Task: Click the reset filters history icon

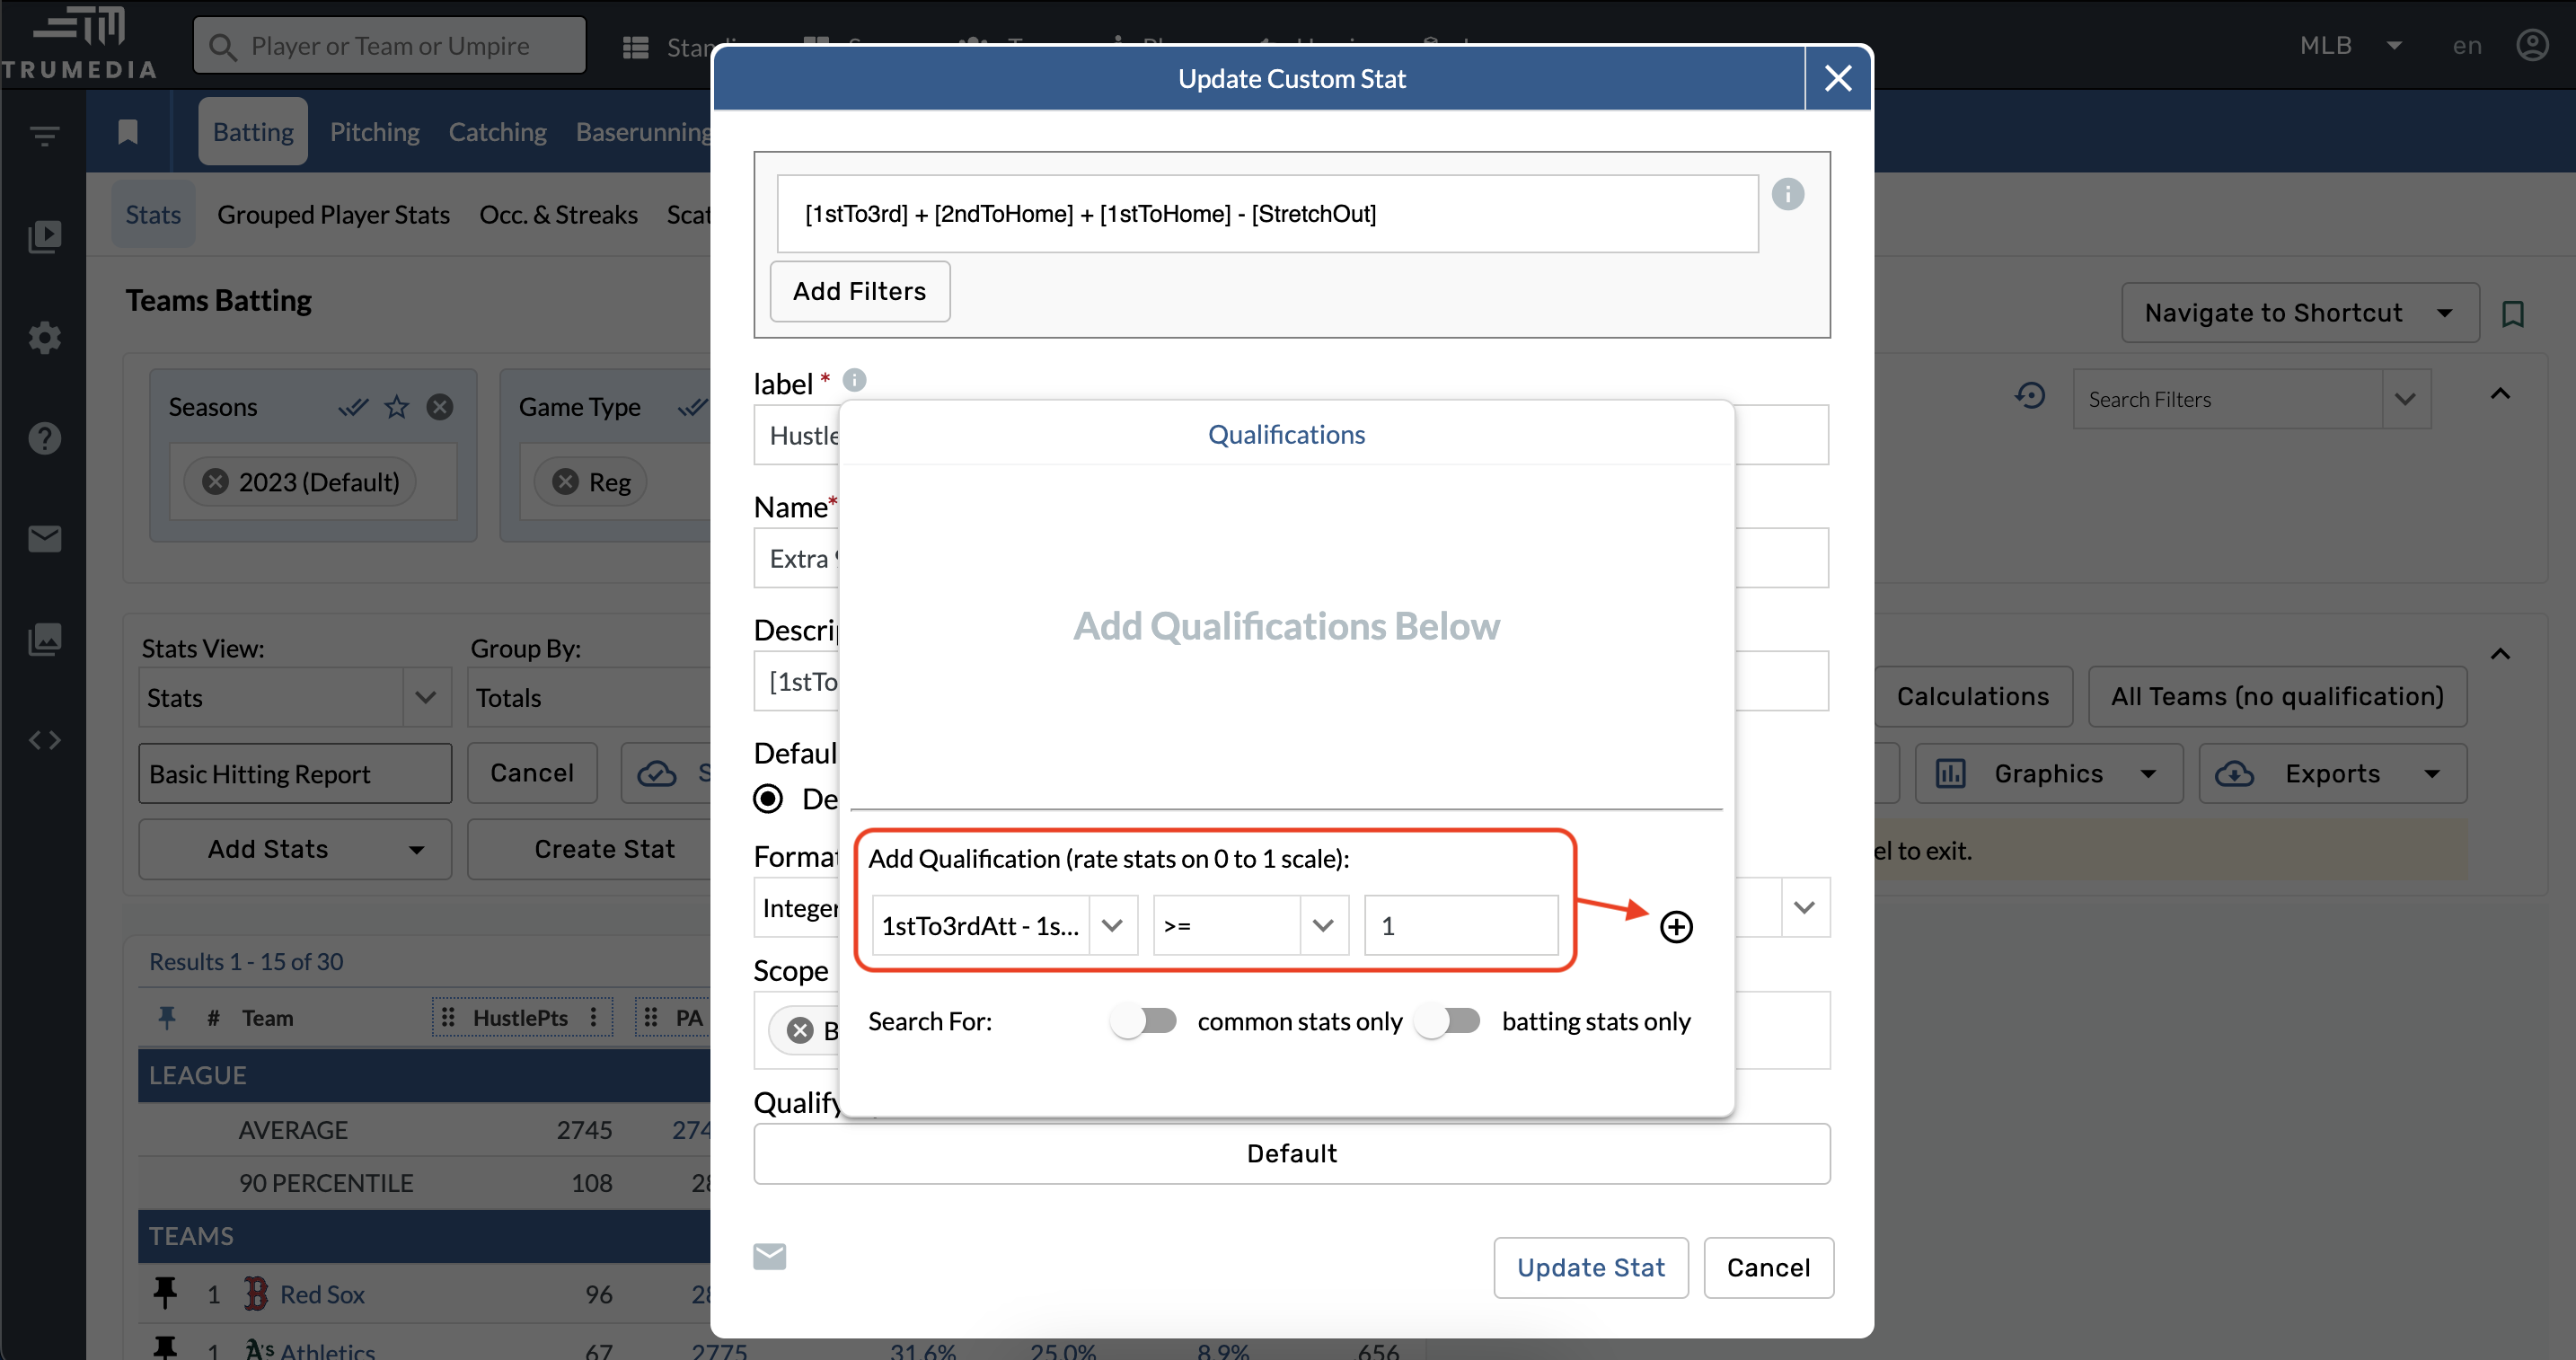Action: 2029,397
